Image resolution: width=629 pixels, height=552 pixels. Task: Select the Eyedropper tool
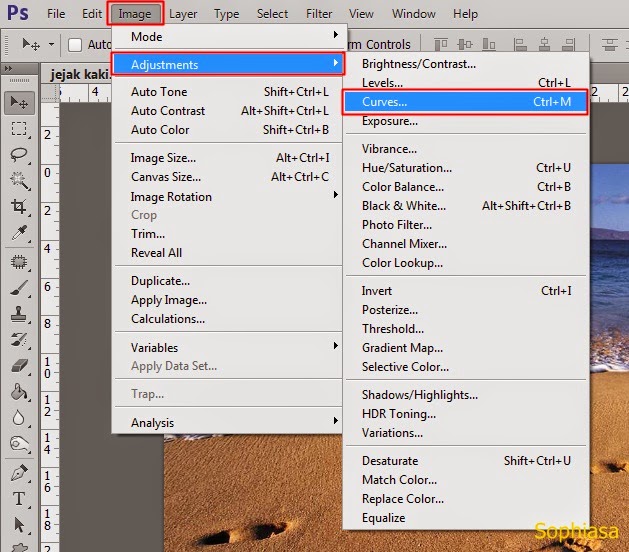[x=19, y=233]
